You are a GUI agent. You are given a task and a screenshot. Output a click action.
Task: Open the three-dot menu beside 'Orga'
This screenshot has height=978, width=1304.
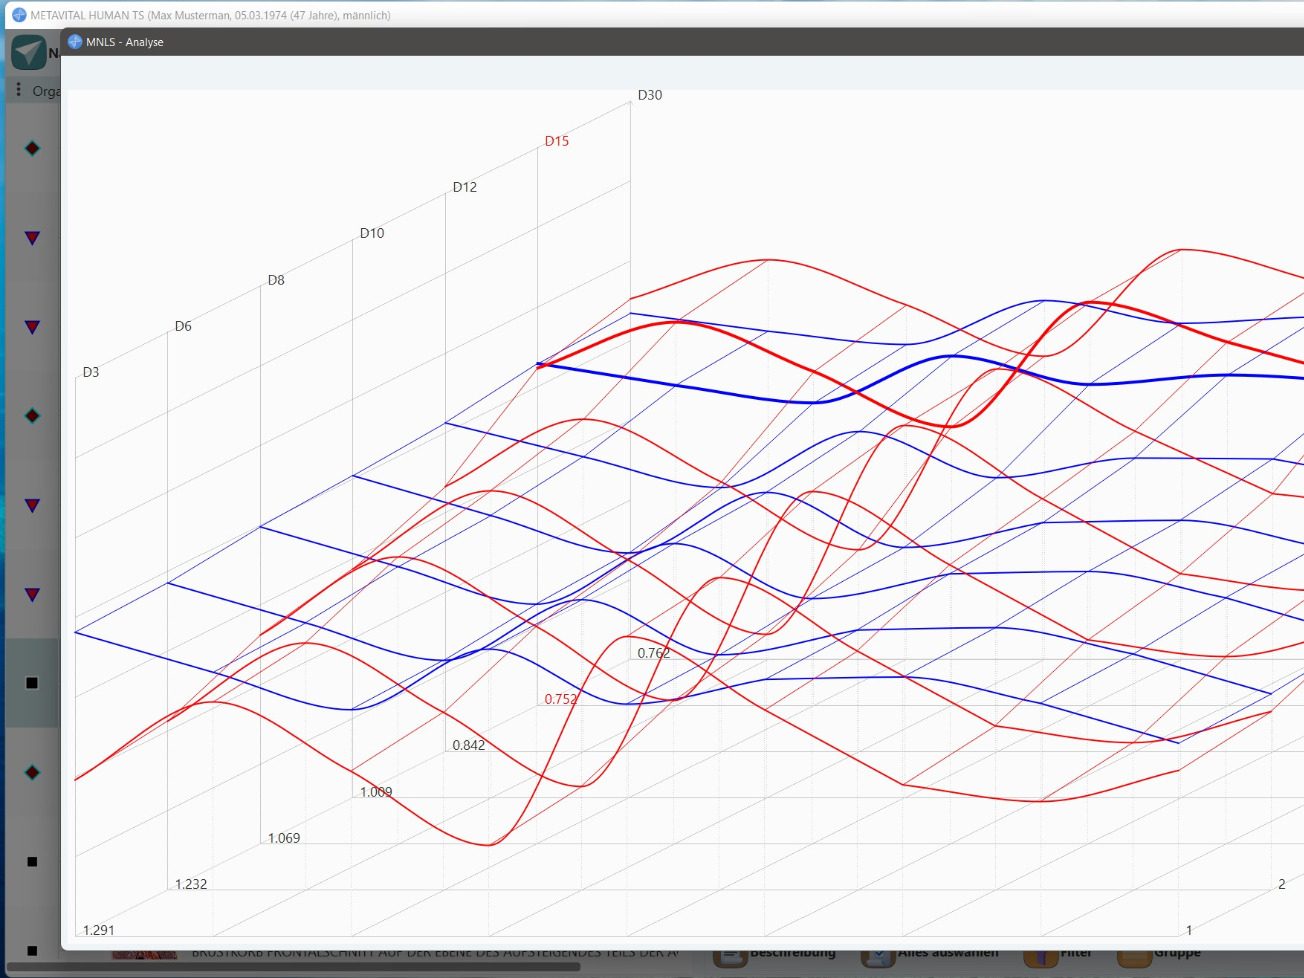pyautogui.click(x=18, y=90)
